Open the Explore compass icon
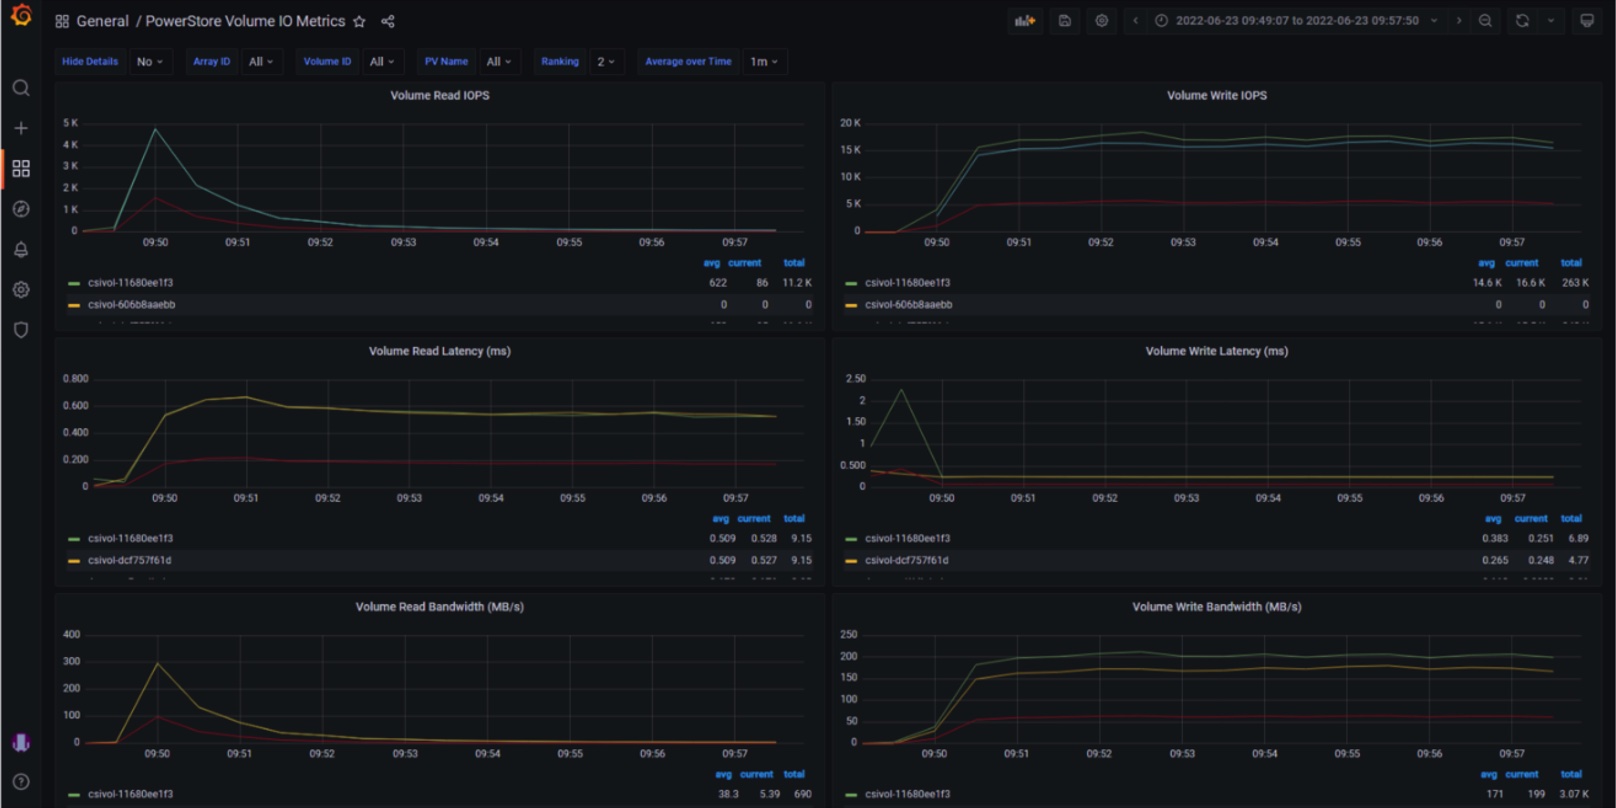The image size is (1616, 808). 21,209
